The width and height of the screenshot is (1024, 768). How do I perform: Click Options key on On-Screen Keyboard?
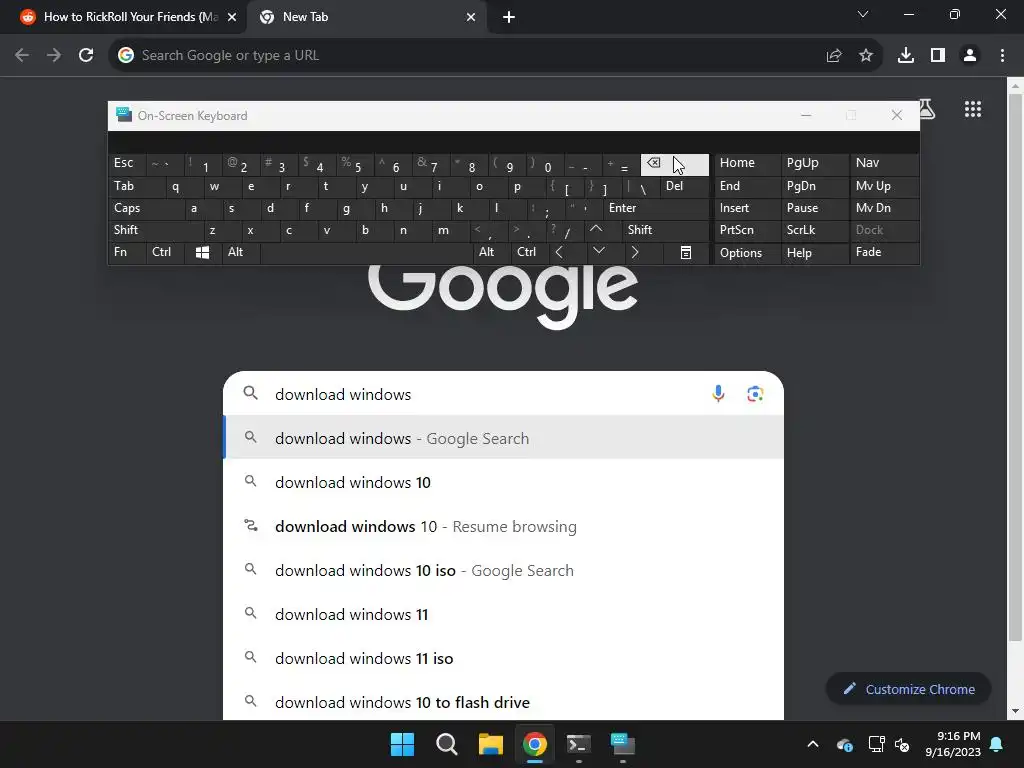click(x=747, y=253)
